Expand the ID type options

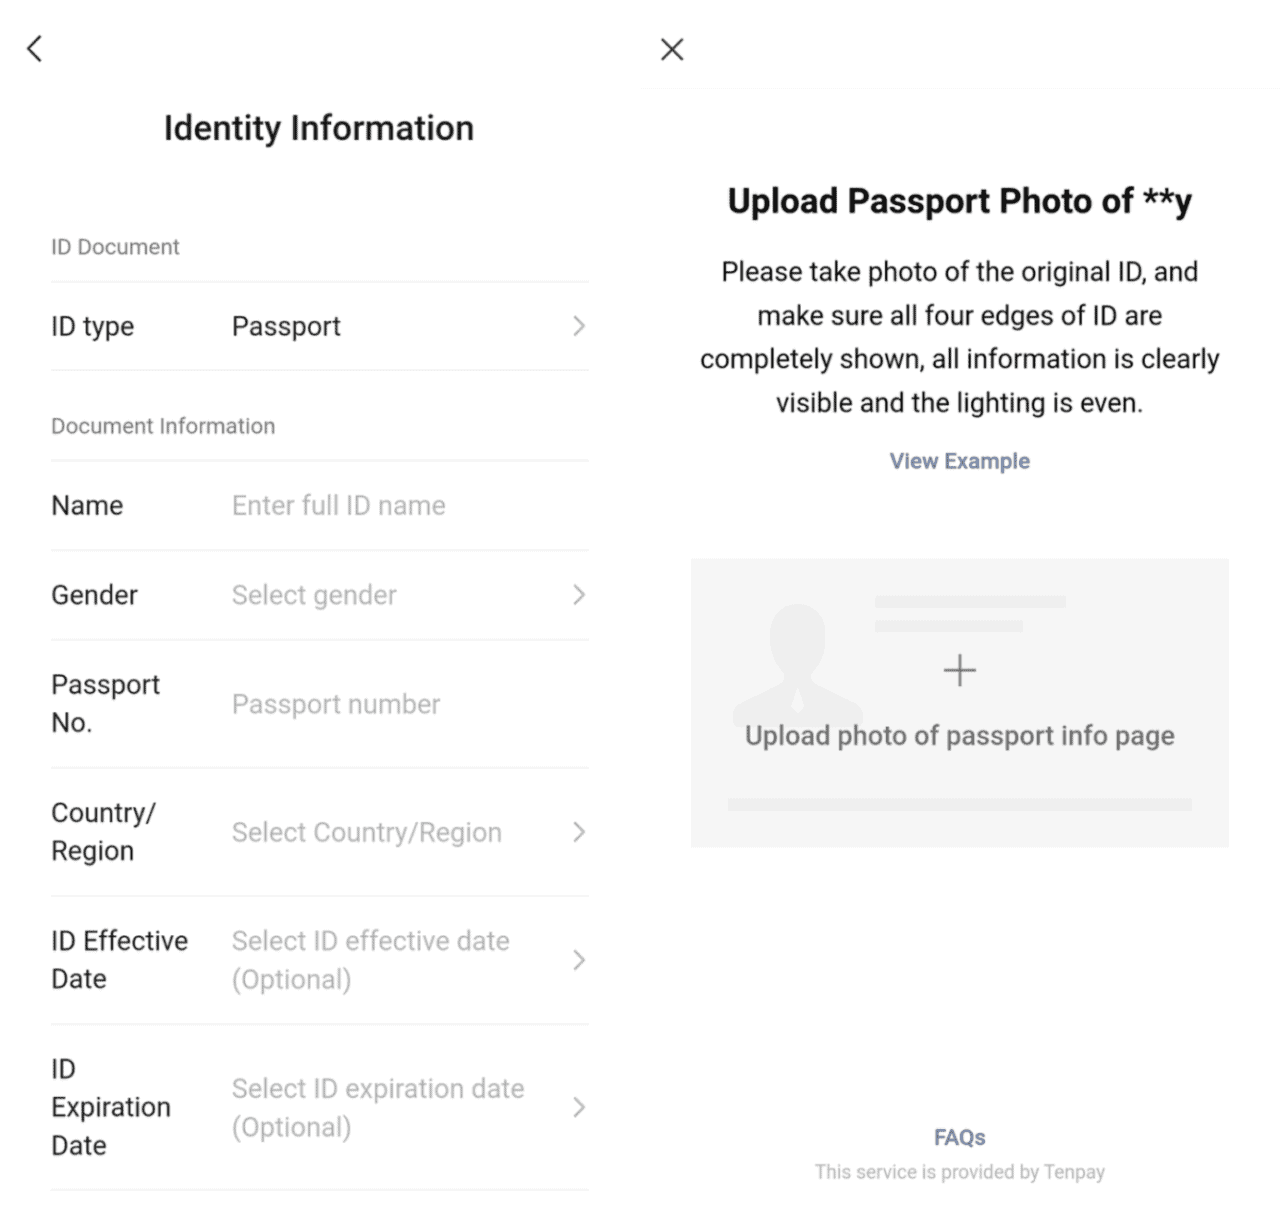coord(400,326)
